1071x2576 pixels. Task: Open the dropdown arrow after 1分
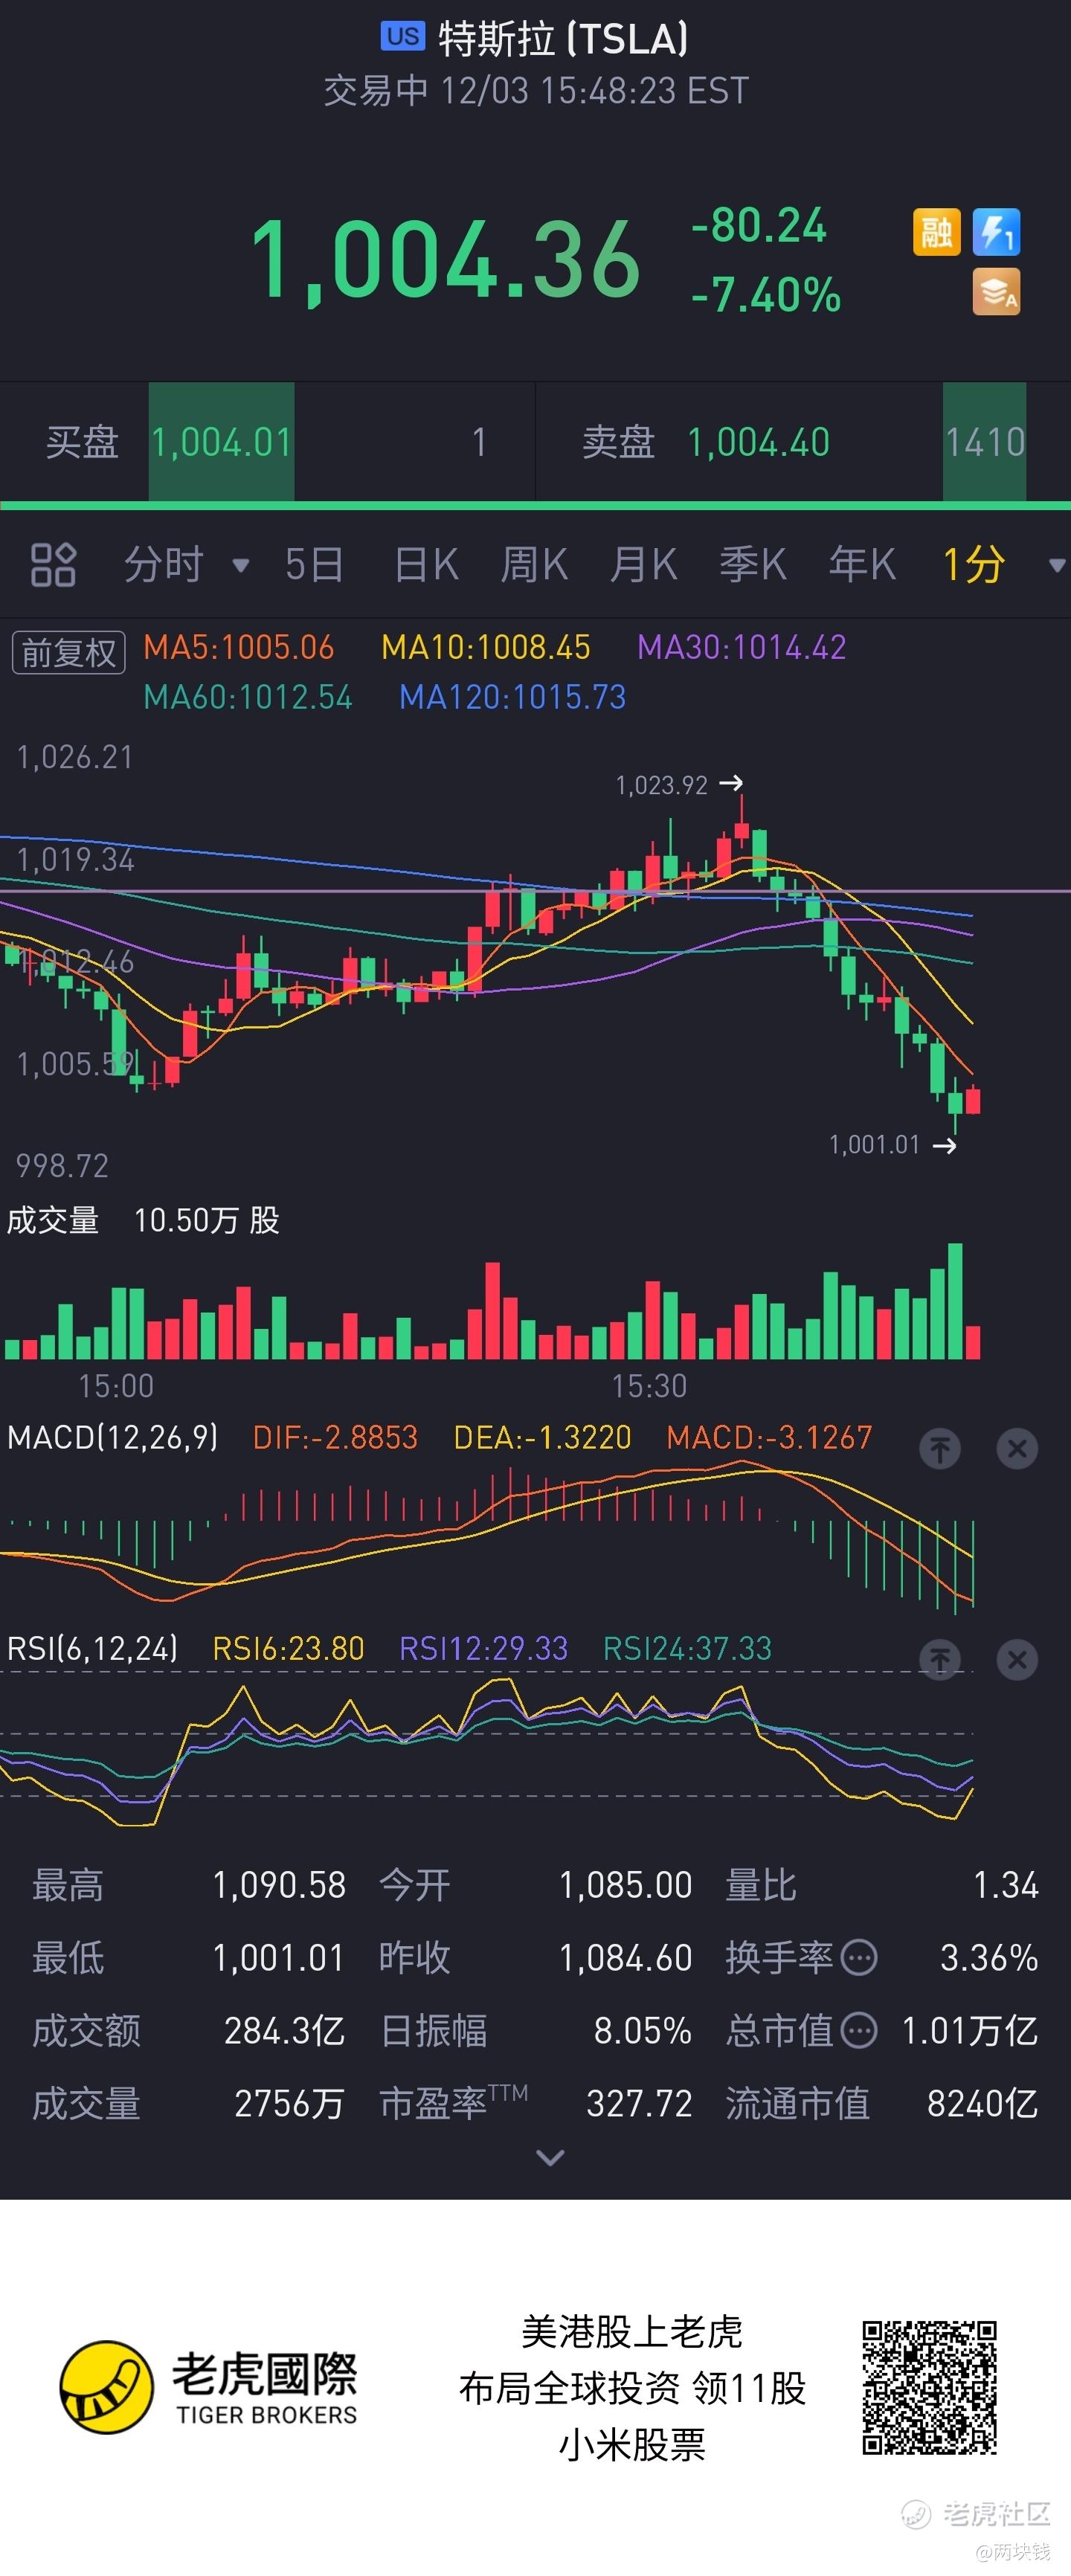(1056, 566)
